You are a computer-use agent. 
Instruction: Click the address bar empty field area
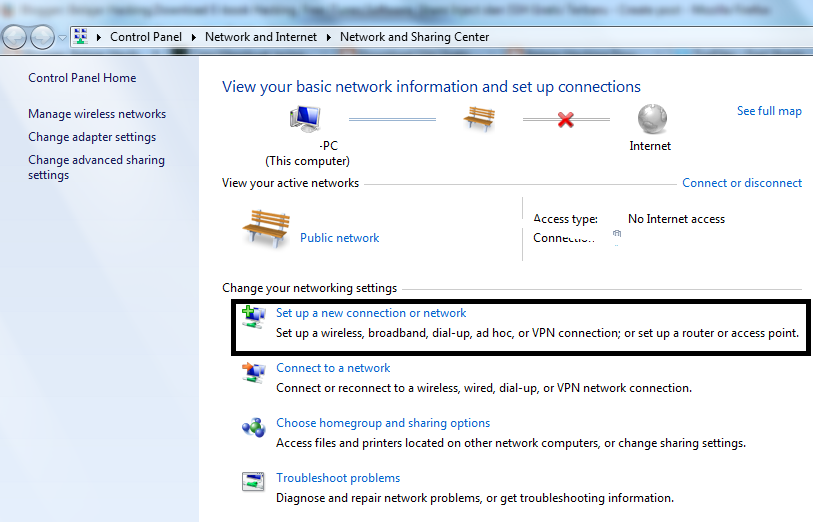651,37
